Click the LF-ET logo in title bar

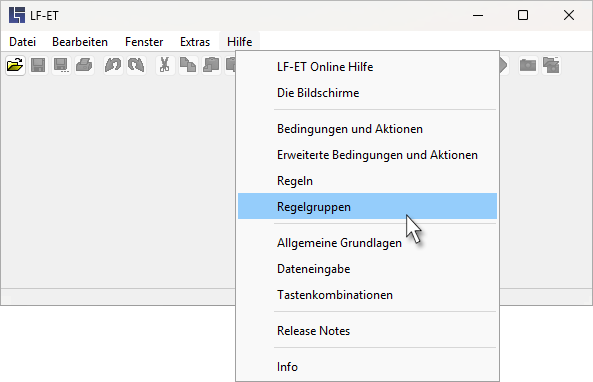click(x=17, y=16)
